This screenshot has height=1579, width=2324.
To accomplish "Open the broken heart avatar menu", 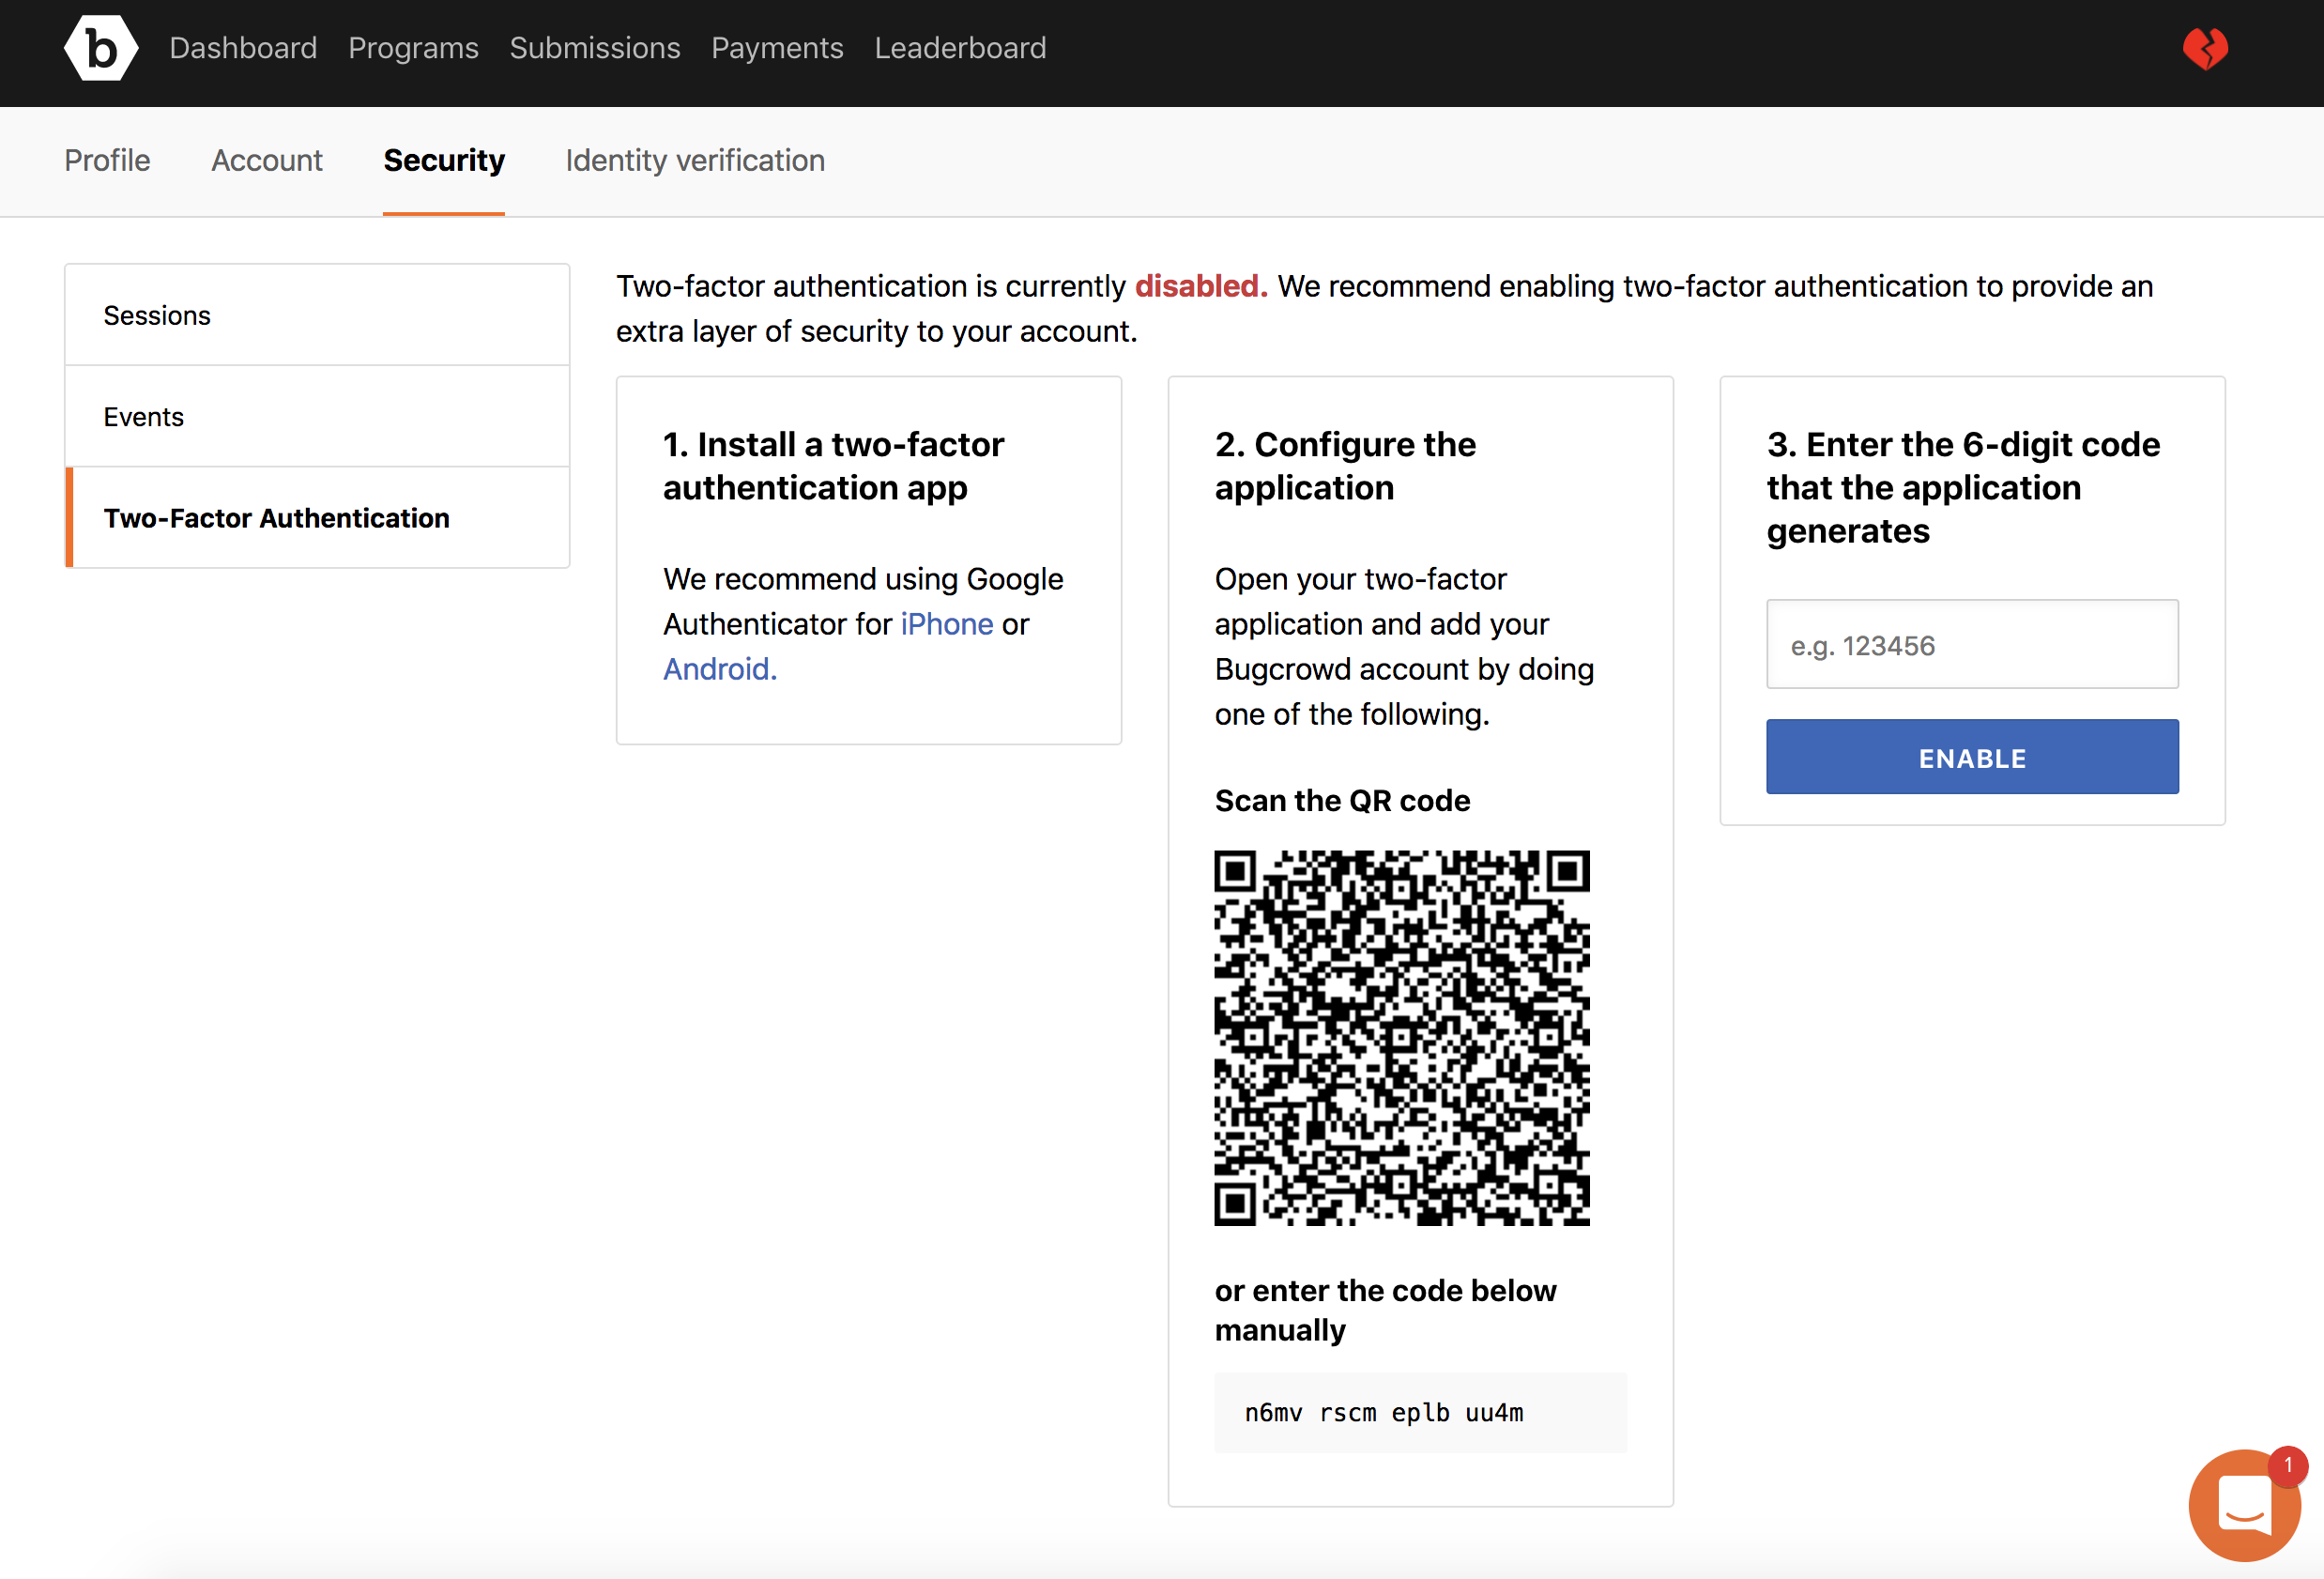I will (2204, 48).
